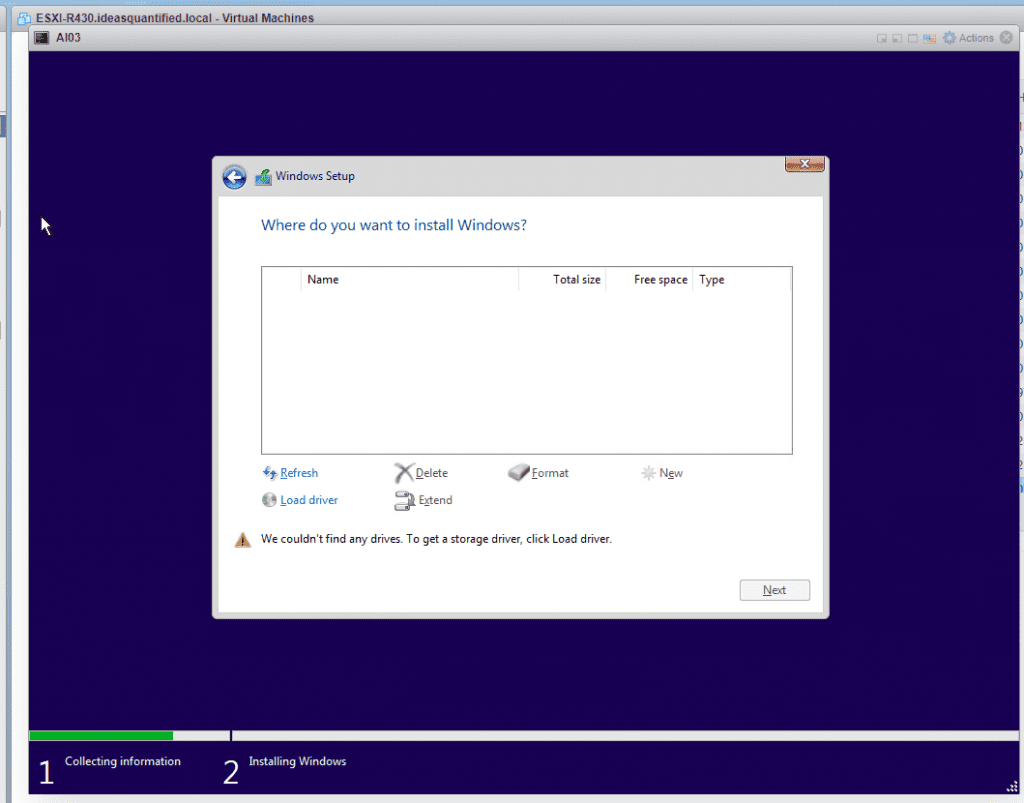The image size is (1024, 803).
Task: Close the Windows Setup dialog
Action: pos(805,165)
